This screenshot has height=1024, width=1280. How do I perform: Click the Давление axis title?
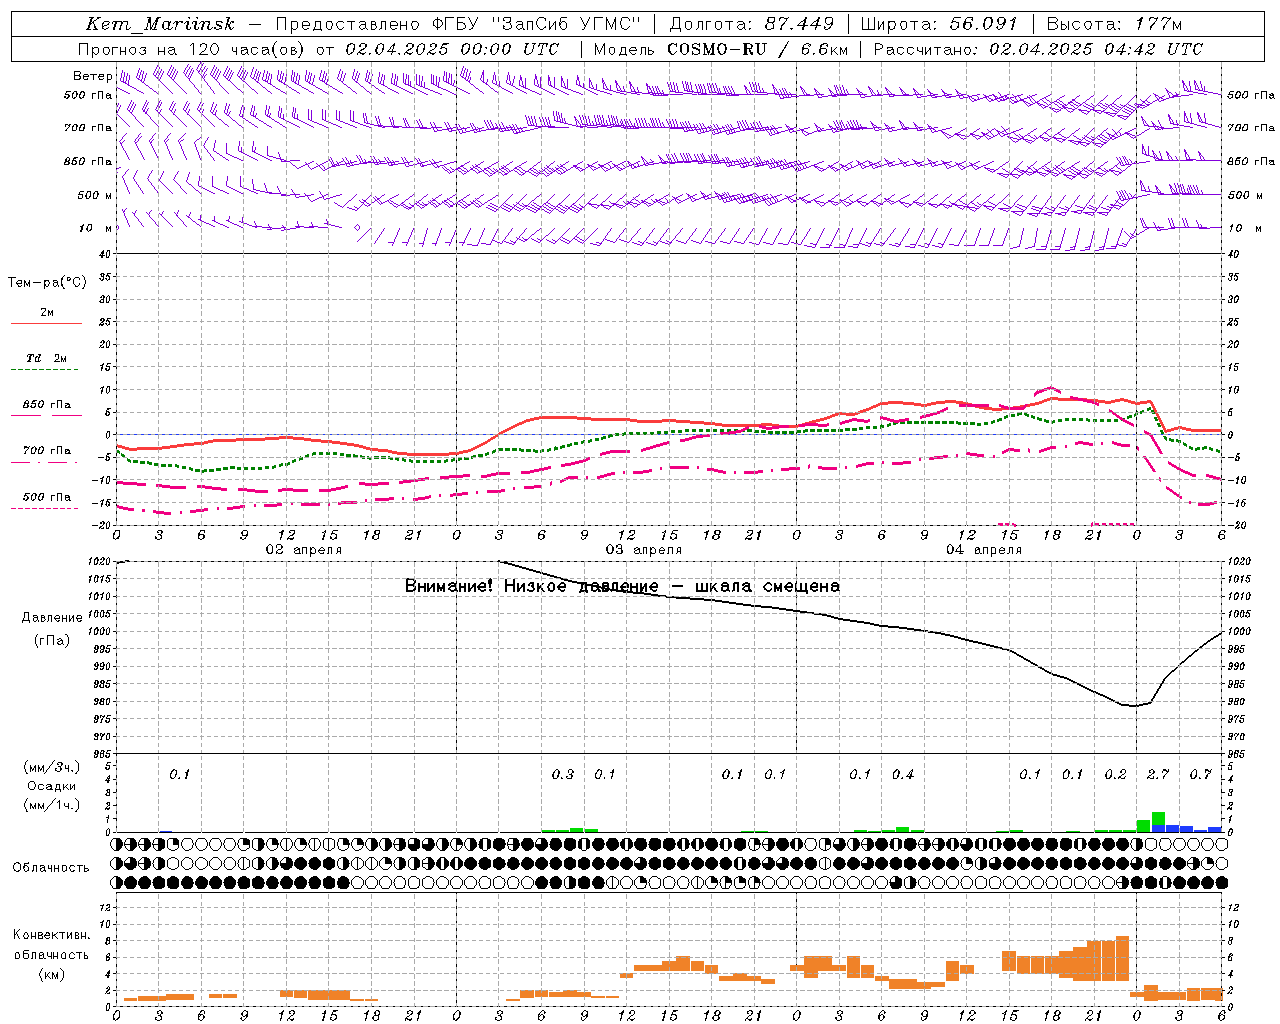[52, 618]
